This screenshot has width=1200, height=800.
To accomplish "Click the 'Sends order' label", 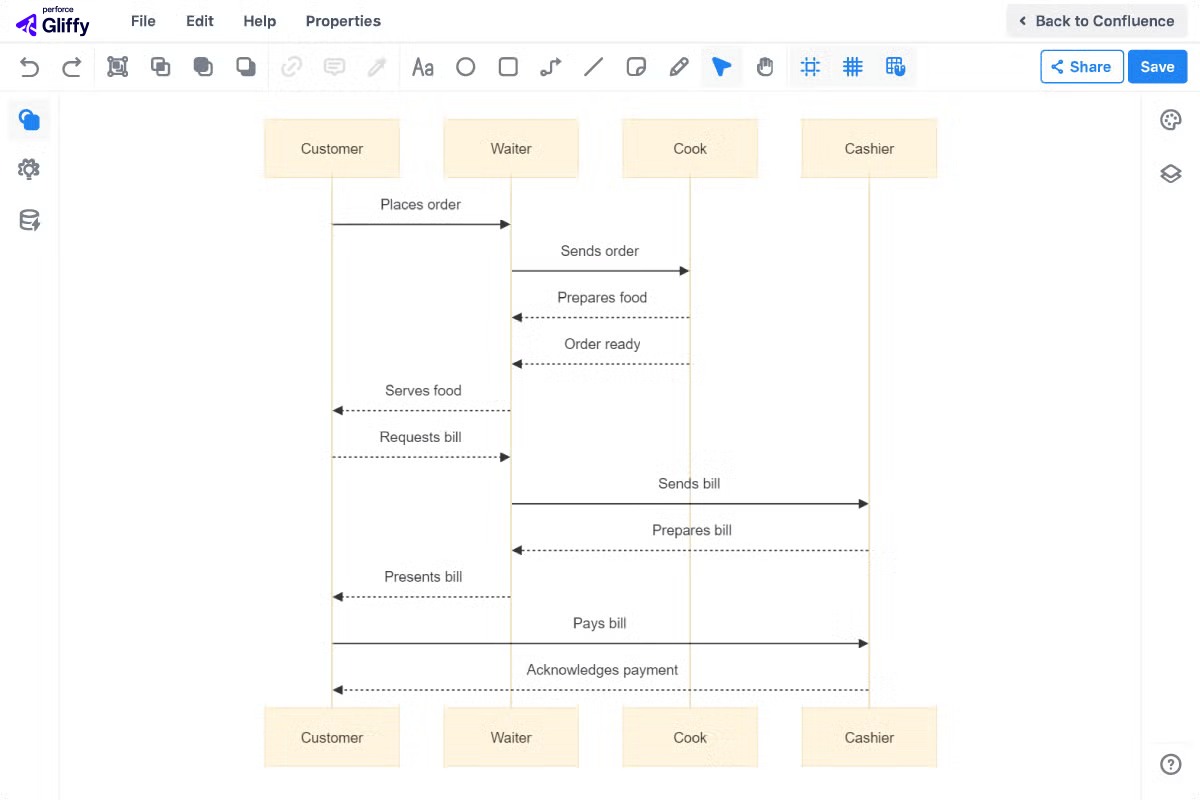I will point(600,251).
